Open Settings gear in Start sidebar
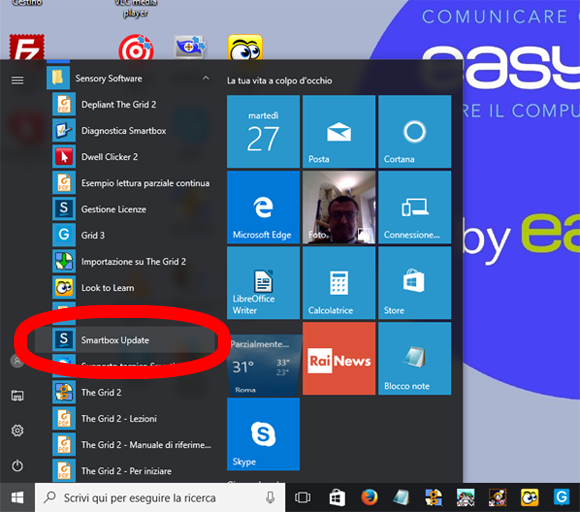This screenshot has width=580, height=512. (x=17, y=431)
